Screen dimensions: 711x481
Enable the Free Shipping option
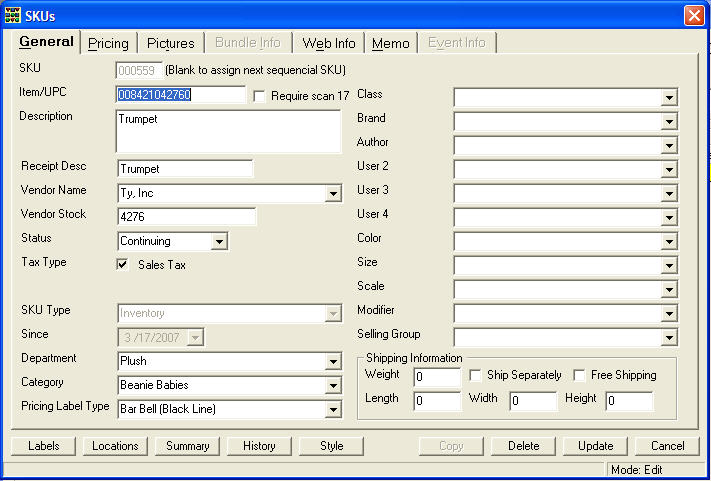pyautogui.click(x=580, y=376)
